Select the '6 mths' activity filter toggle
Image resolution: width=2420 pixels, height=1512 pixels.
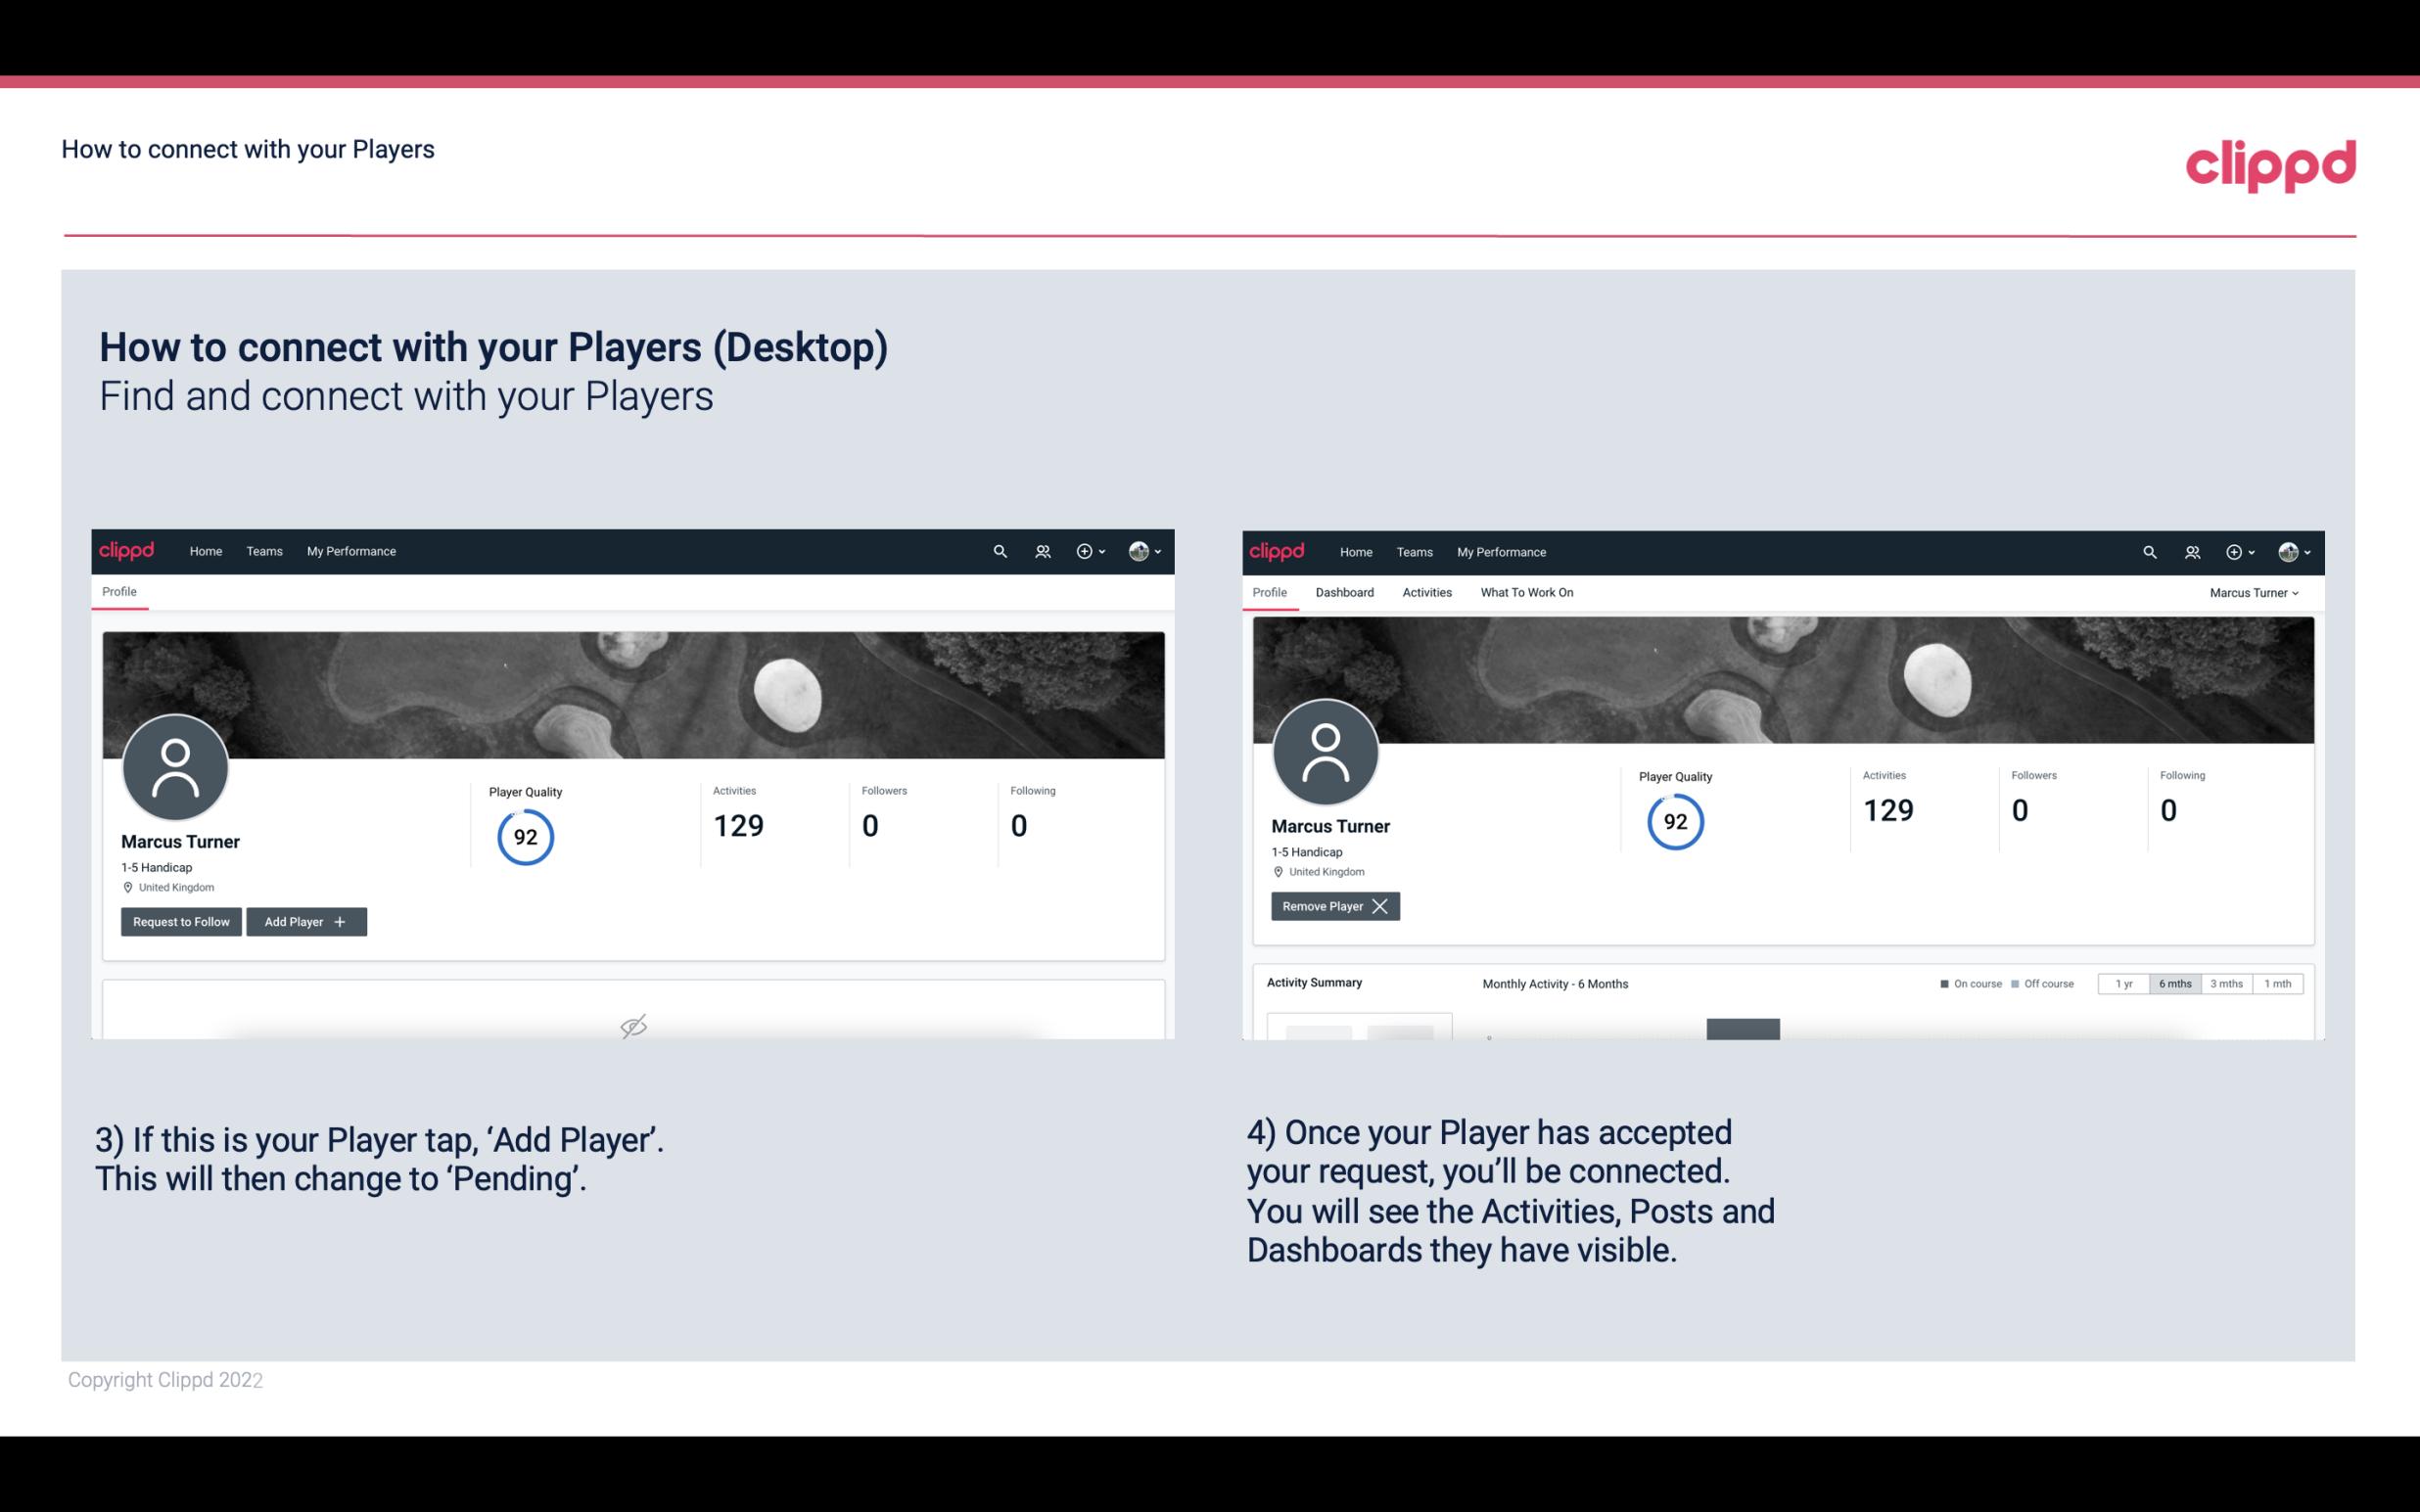point(2176,983)
